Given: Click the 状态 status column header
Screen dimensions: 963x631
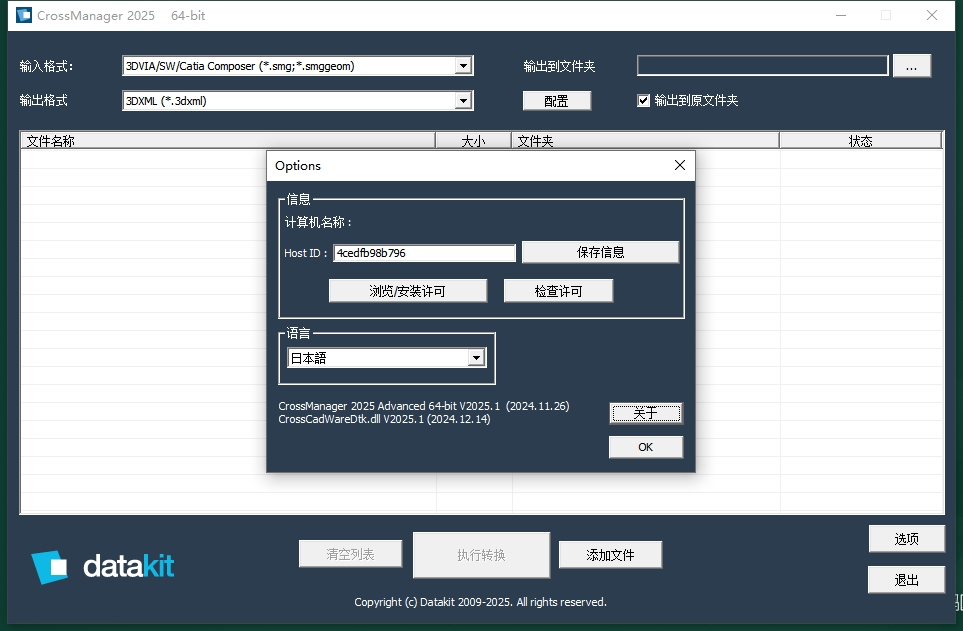Looking at the screenshot, I should point(860,141).
